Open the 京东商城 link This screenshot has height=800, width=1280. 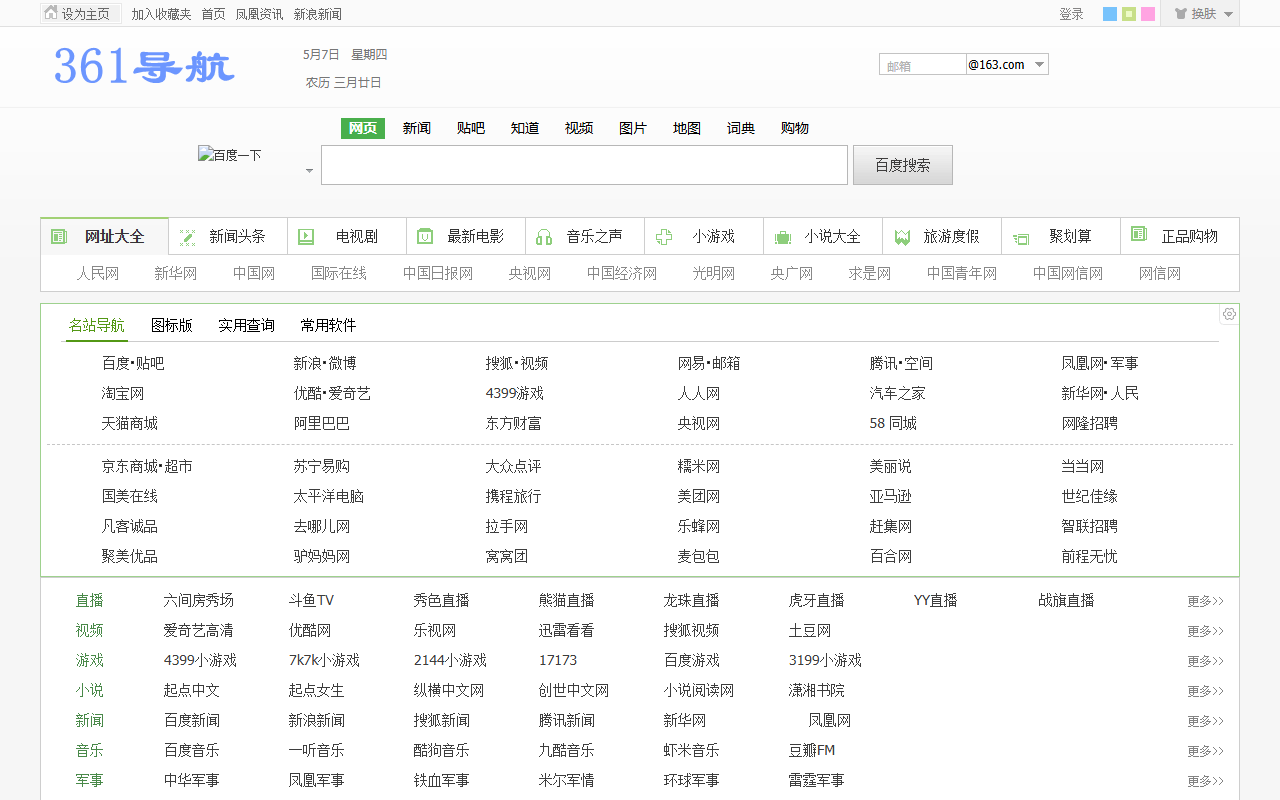[x=130, y=466]
